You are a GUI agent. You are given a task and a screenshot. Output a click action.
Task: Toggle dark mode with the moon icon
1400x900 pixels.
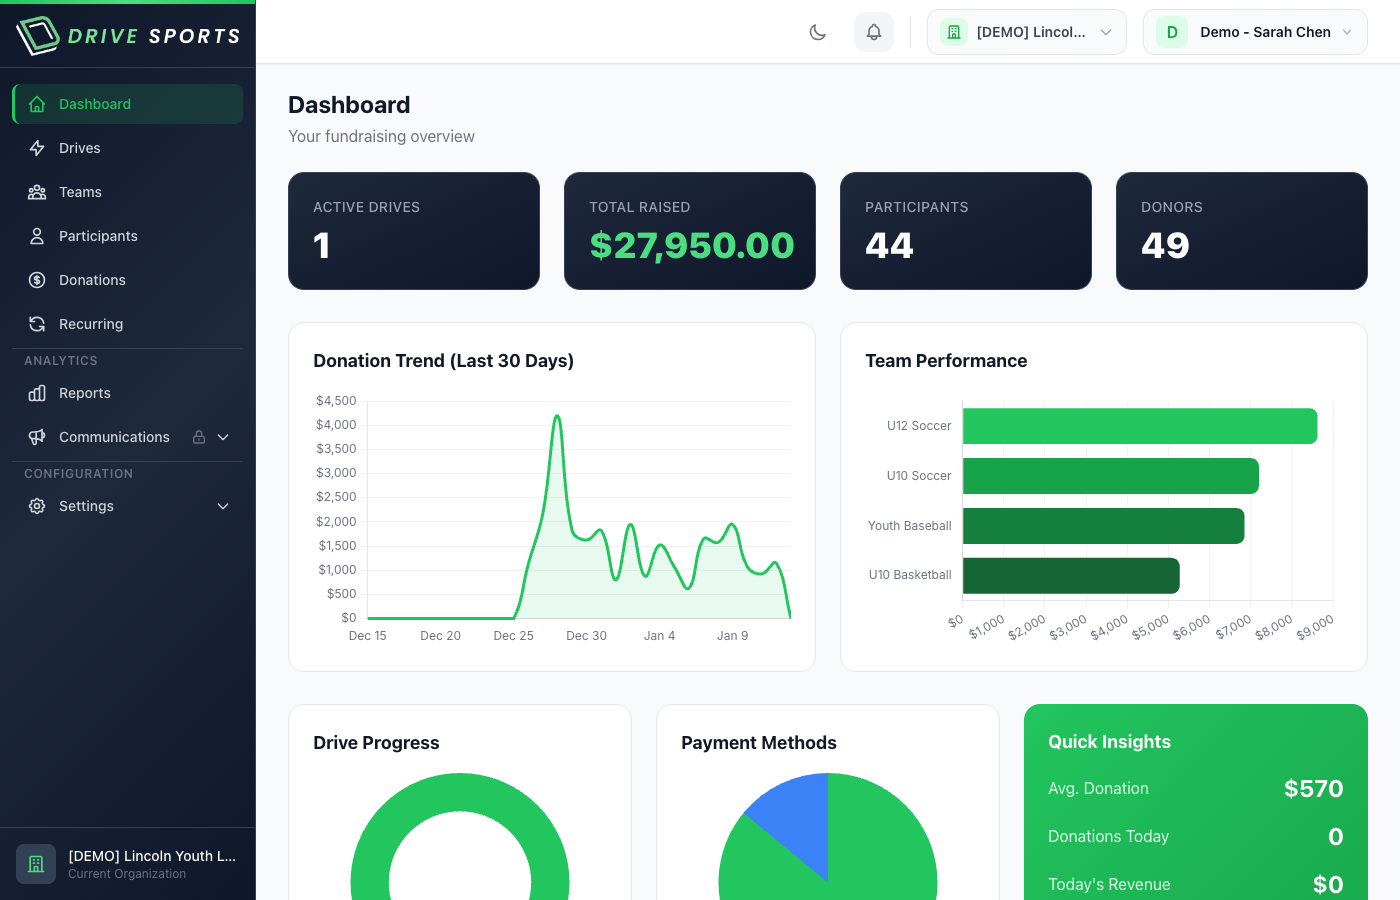click(818, 32)
